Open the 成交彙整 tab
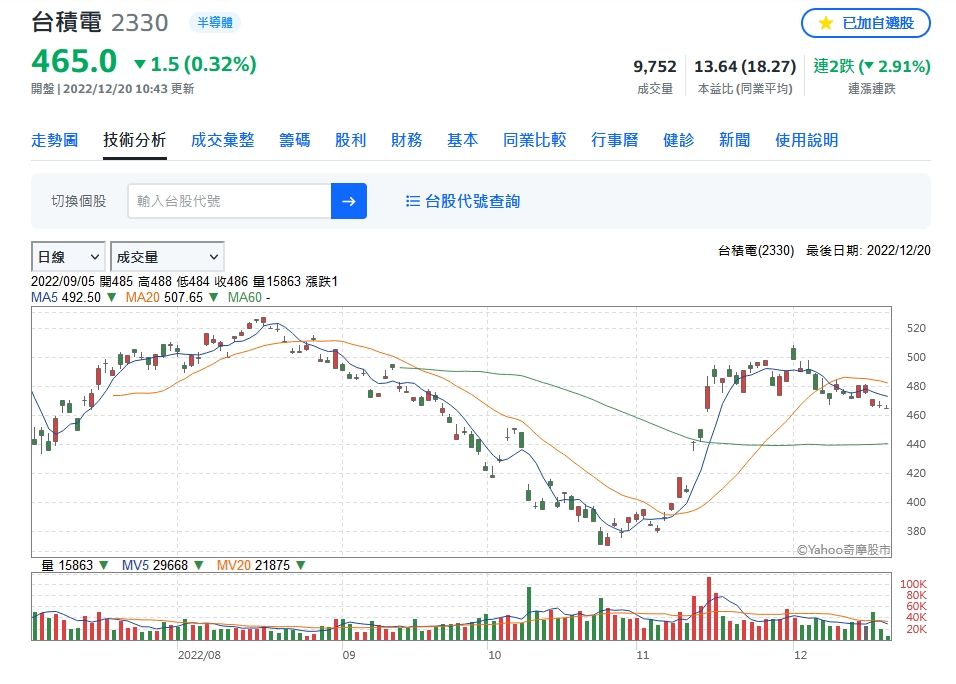 click(x=223, y=140)
